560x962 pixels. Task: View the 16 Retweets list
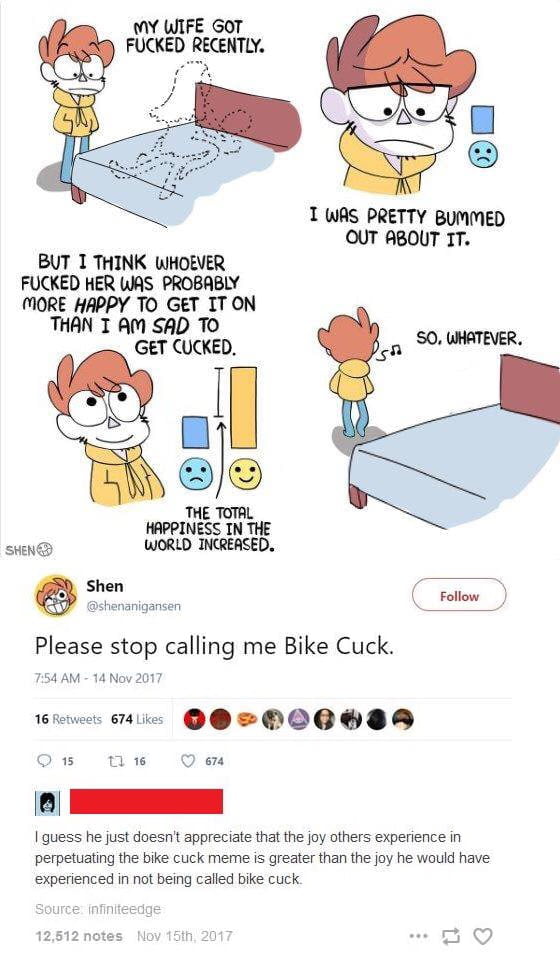[68, 719]
